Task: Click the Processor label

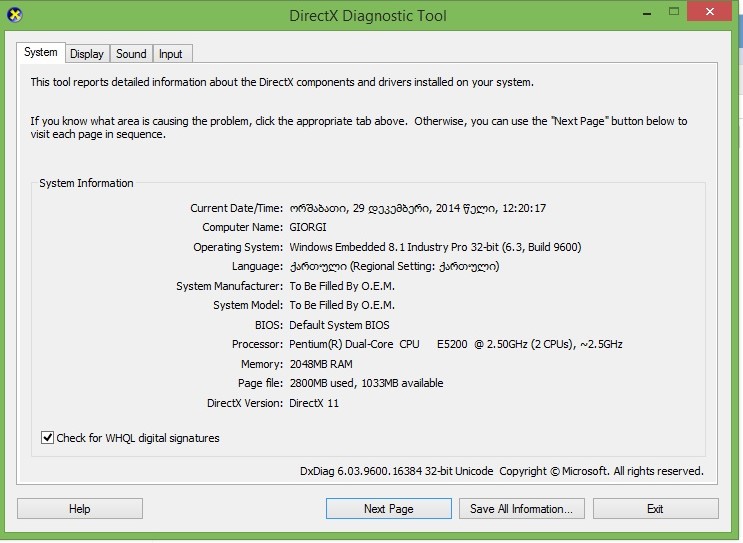Action: (257, 344)
